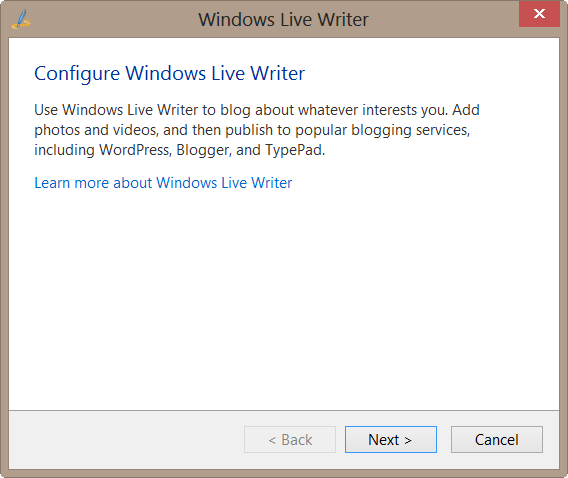Cancel the configuration wizard
Viewport: 568px width, 478px height.
click(x=497, y=439)
